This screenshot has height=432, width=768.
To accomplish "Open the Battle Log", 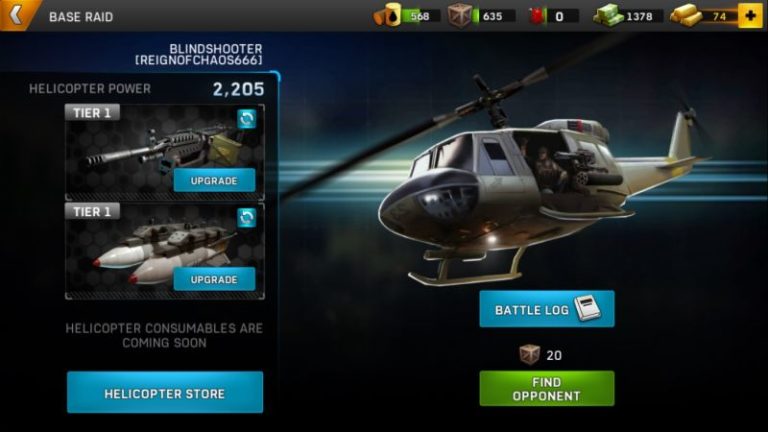I will (x=547, y=309).
